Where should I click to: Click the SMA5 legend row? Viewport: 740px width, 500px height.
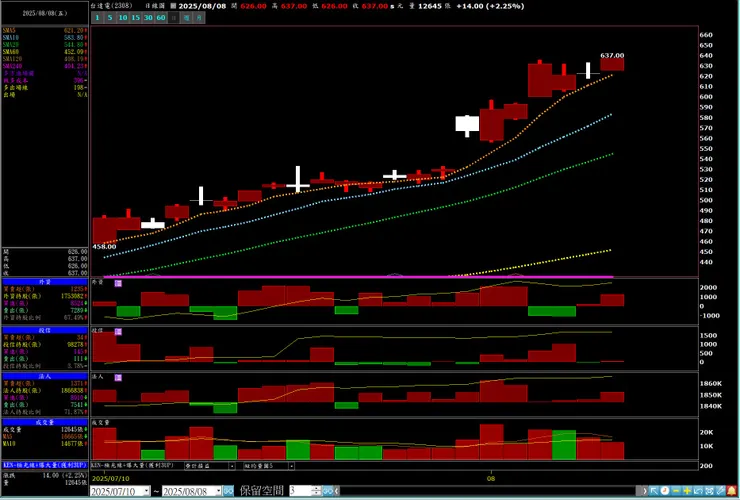point(45,30)
